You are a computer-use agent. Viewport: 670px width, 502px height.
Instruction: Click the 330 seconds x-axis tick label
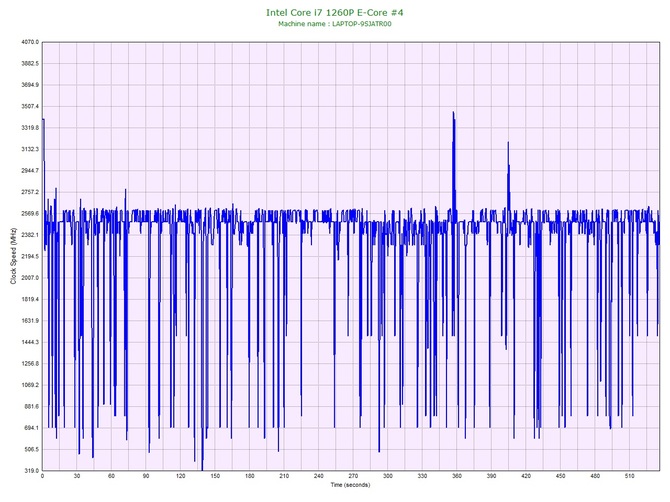click(x=423, y=476)
